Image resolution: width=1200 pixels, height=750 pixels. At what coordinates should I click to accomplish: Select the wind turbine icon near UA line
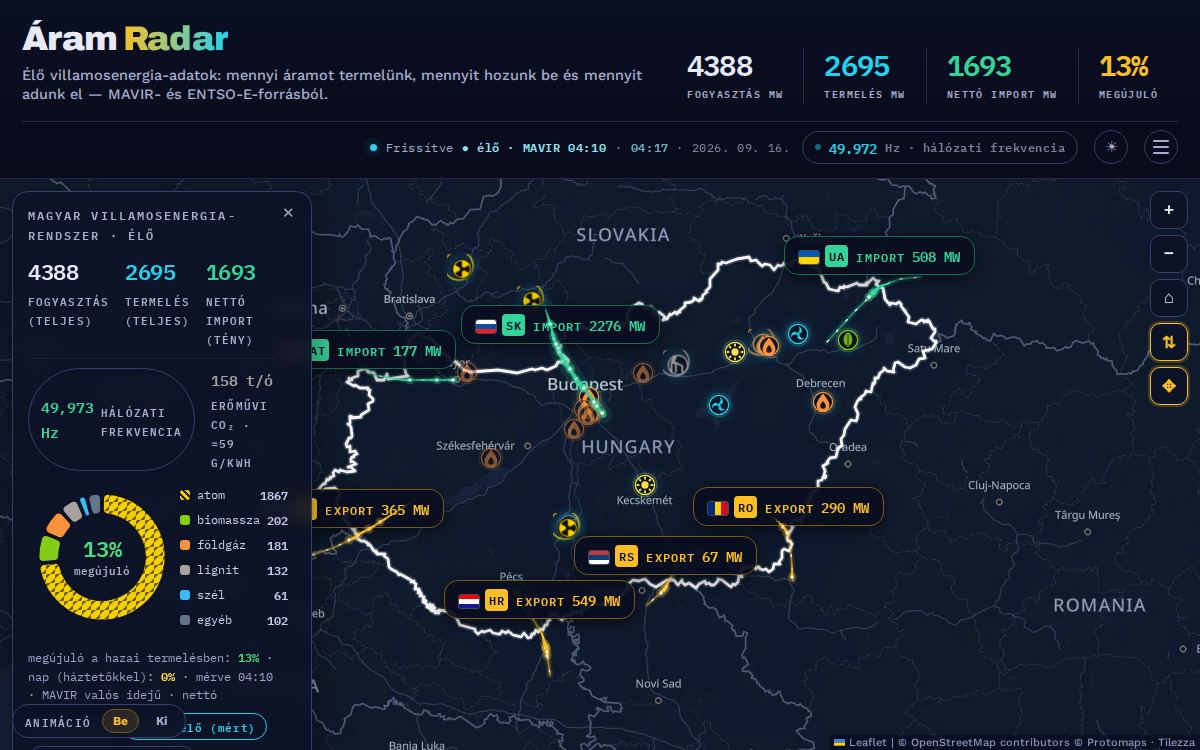point(798,334)
